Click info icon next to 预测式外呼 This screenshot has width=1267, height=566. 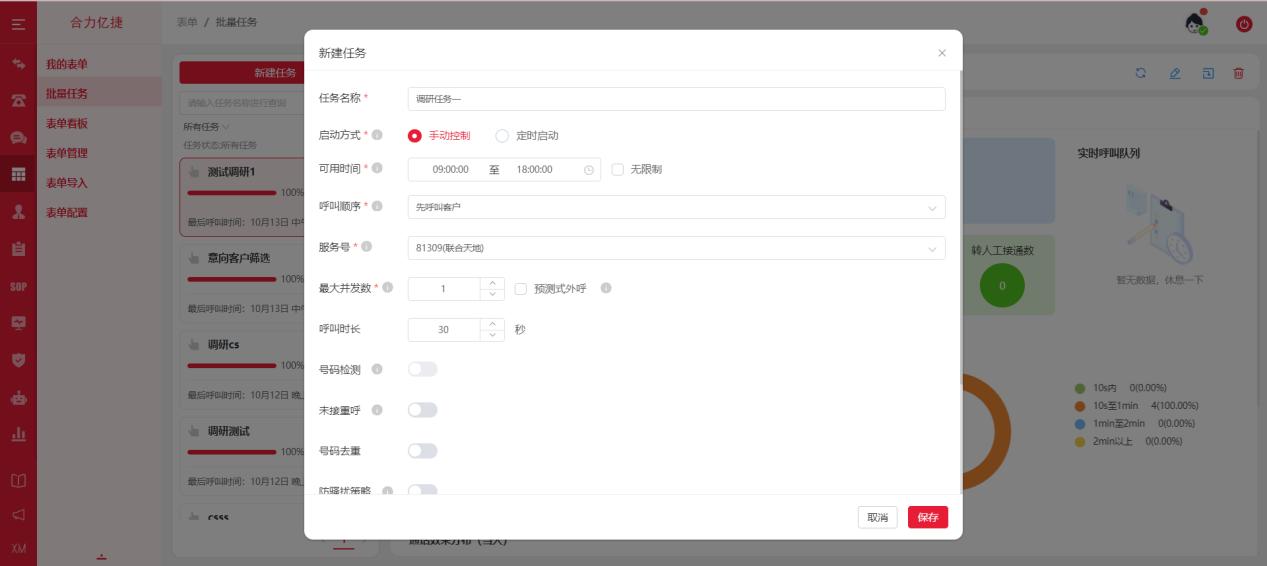click(606, 288)
